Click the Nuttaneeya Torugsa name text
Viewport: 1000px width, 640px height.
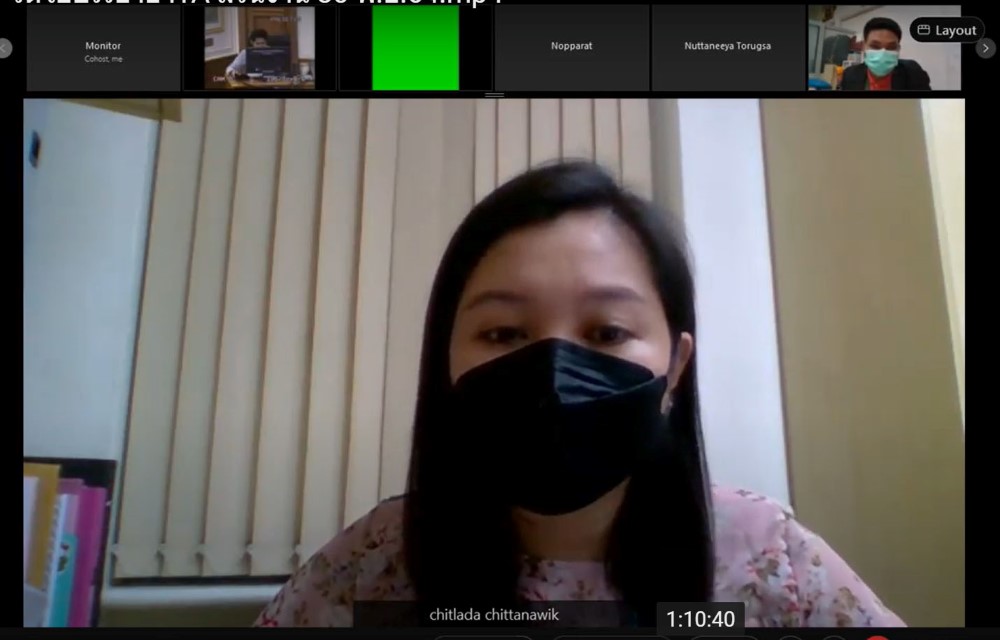pyautogui.click(x=727, y=46)
